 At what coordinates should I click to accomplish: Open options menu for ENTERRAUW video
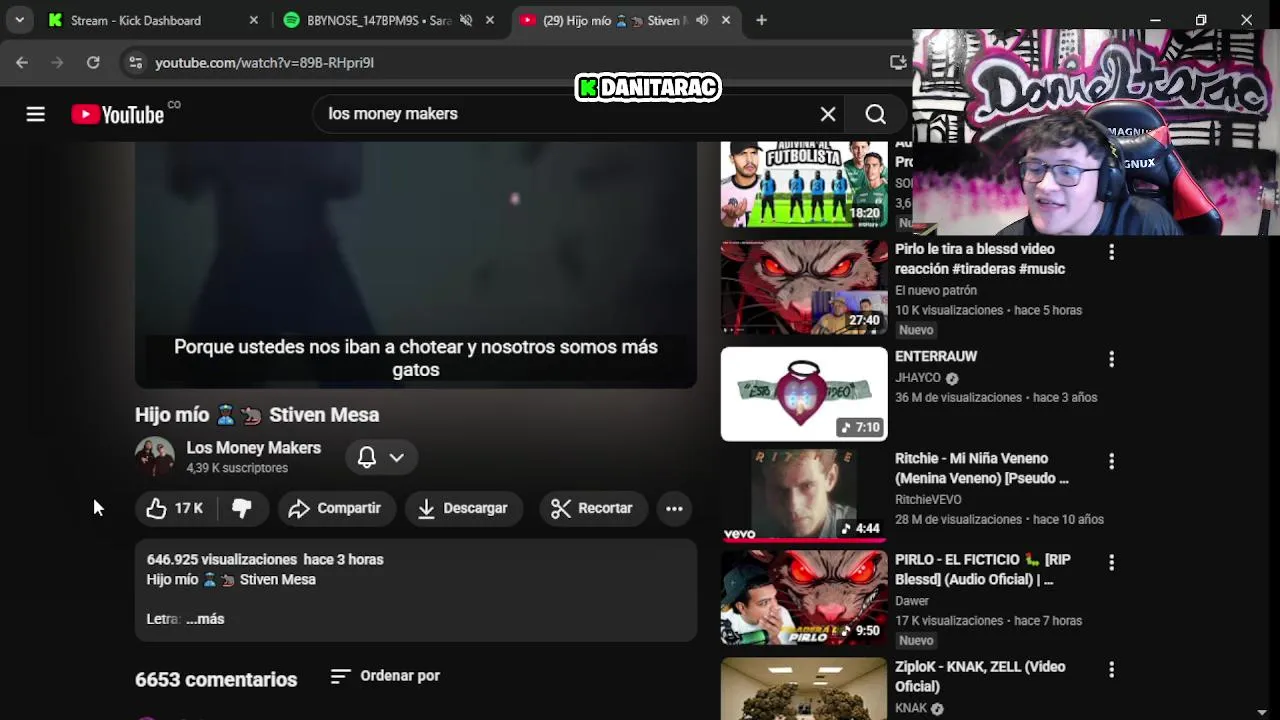1111,359
